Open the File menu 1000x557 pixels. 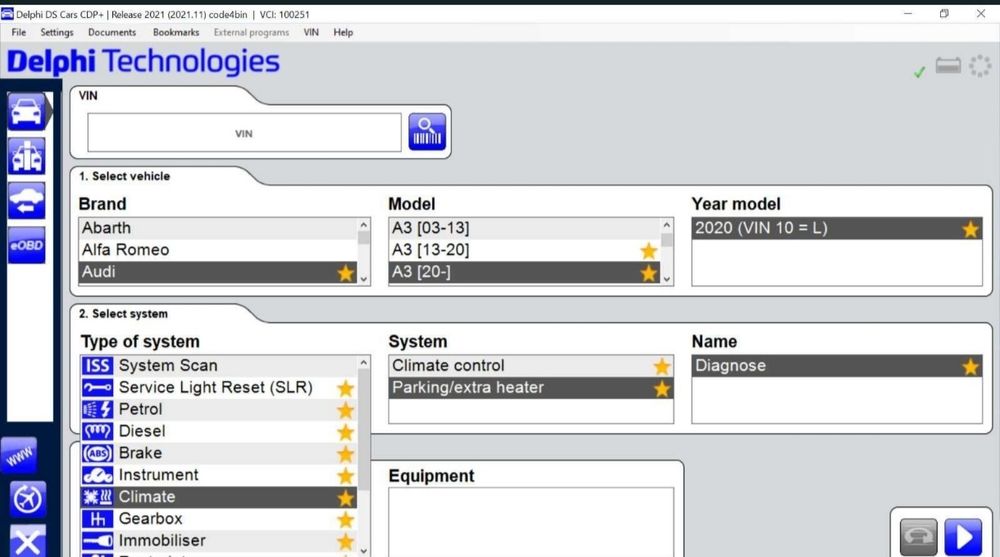pos(18,32)
